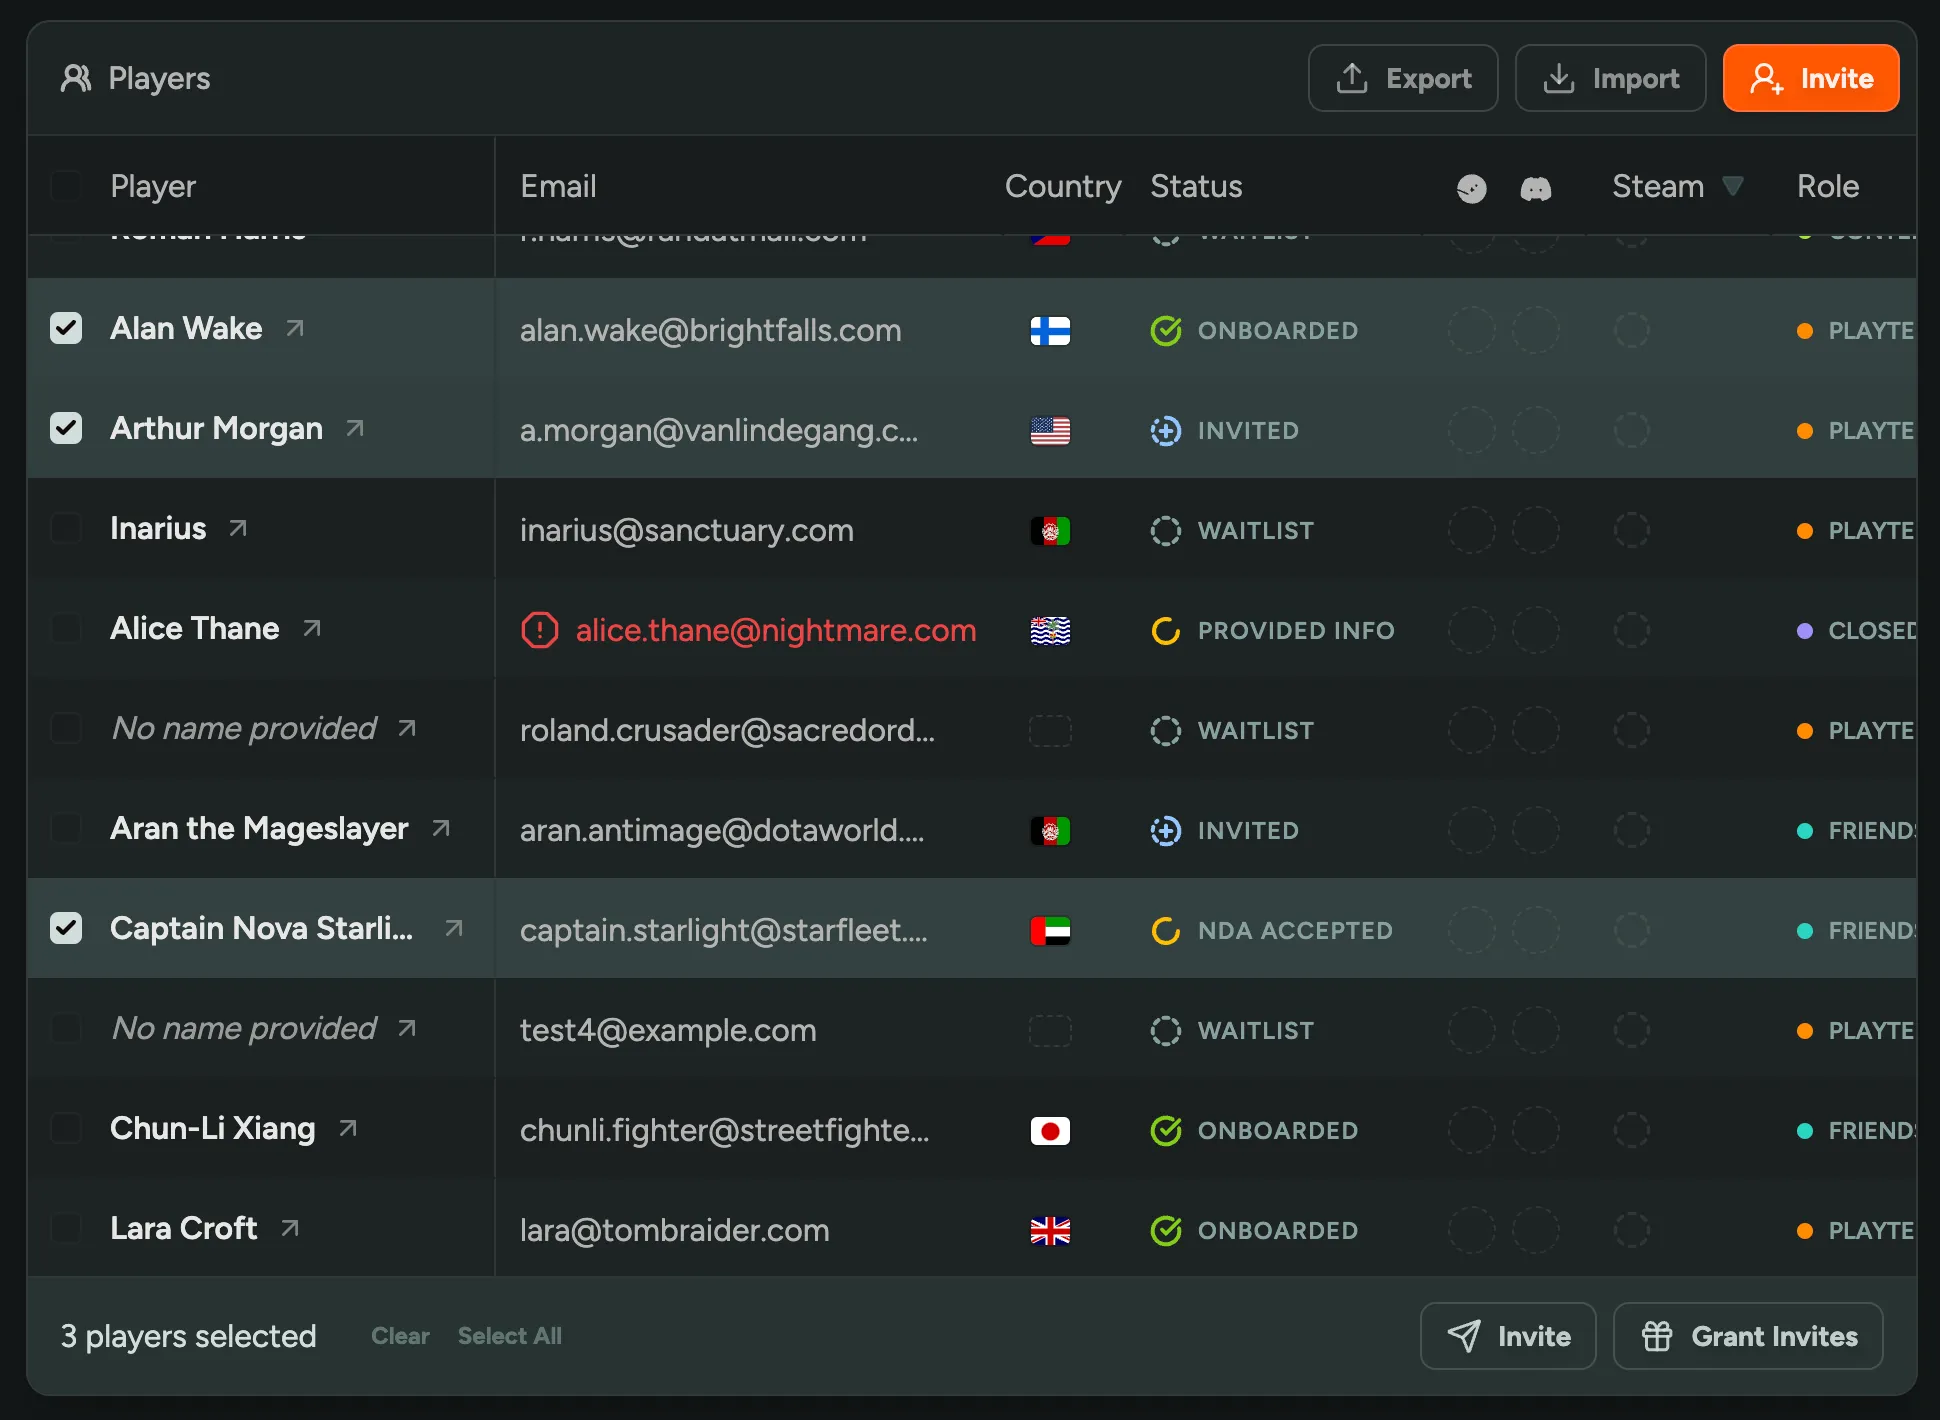Click the face icon column header

[x=1471, y=188]
